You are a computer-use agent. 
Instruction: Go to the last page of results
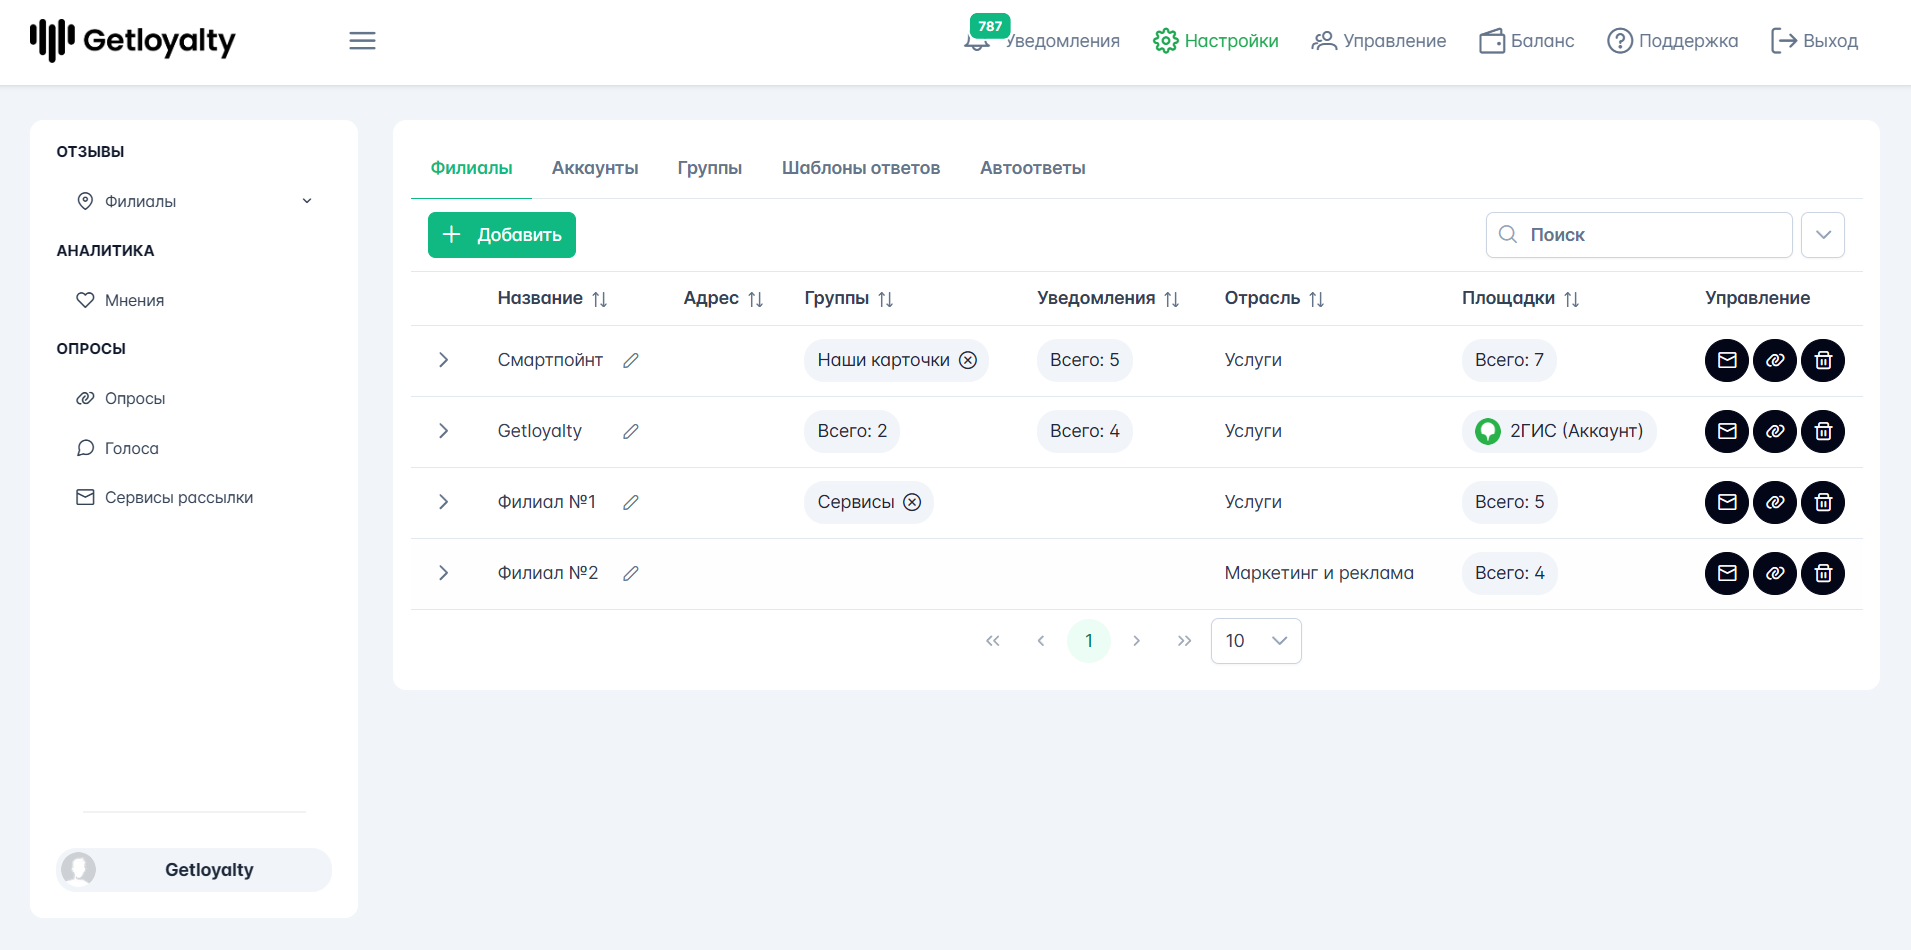coord(1185,641)
